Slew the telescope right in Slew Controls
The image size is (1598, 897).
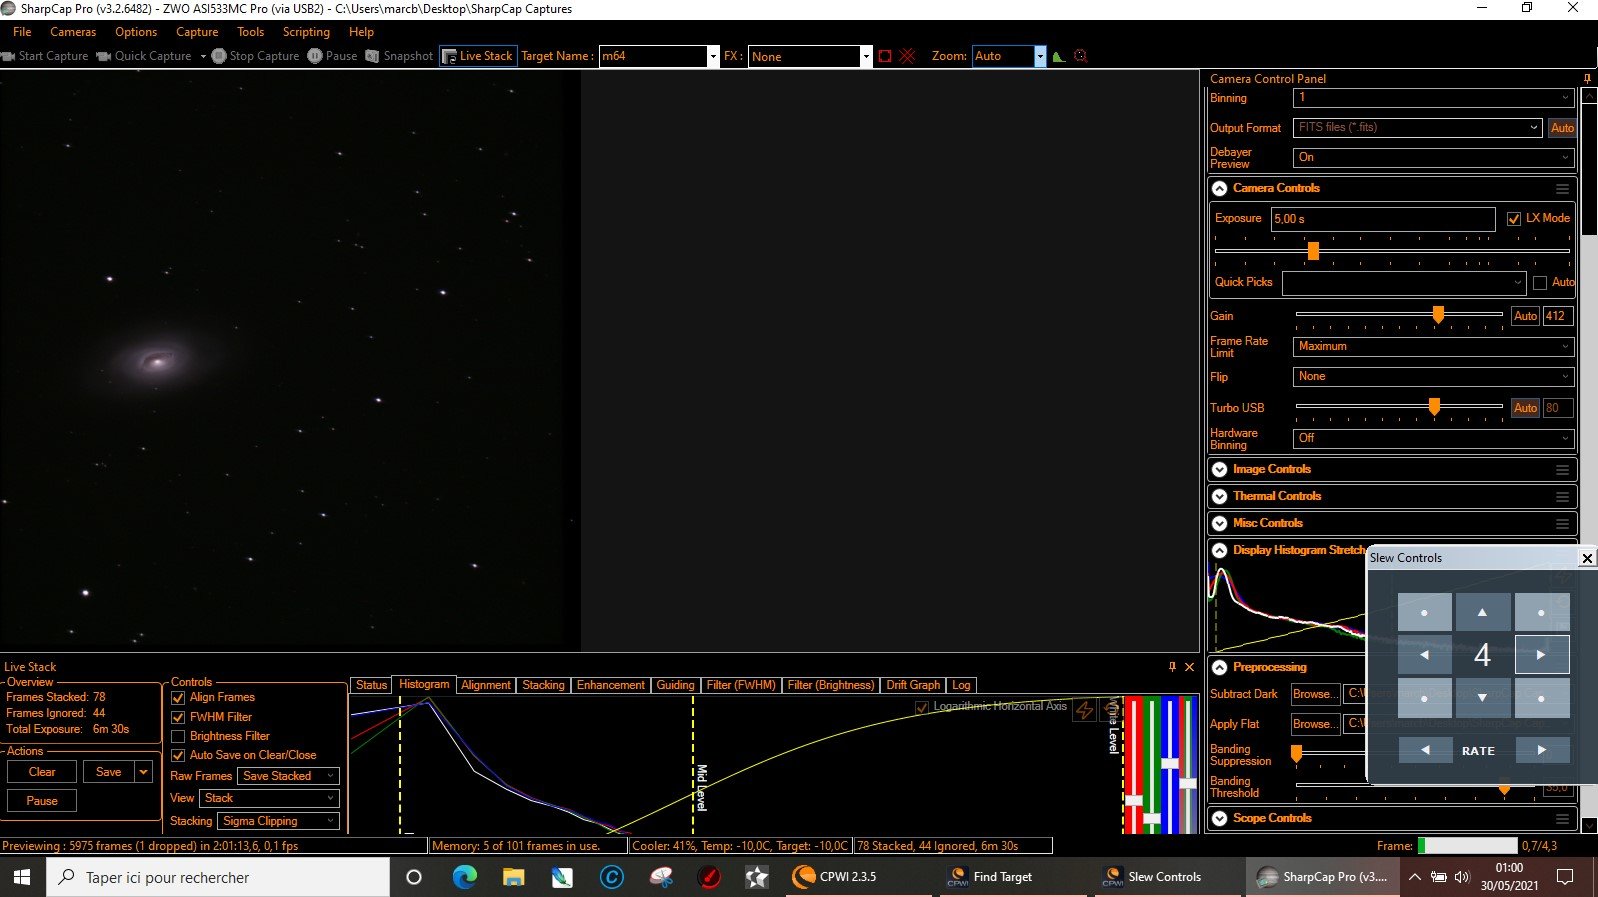coord(1541,655)
